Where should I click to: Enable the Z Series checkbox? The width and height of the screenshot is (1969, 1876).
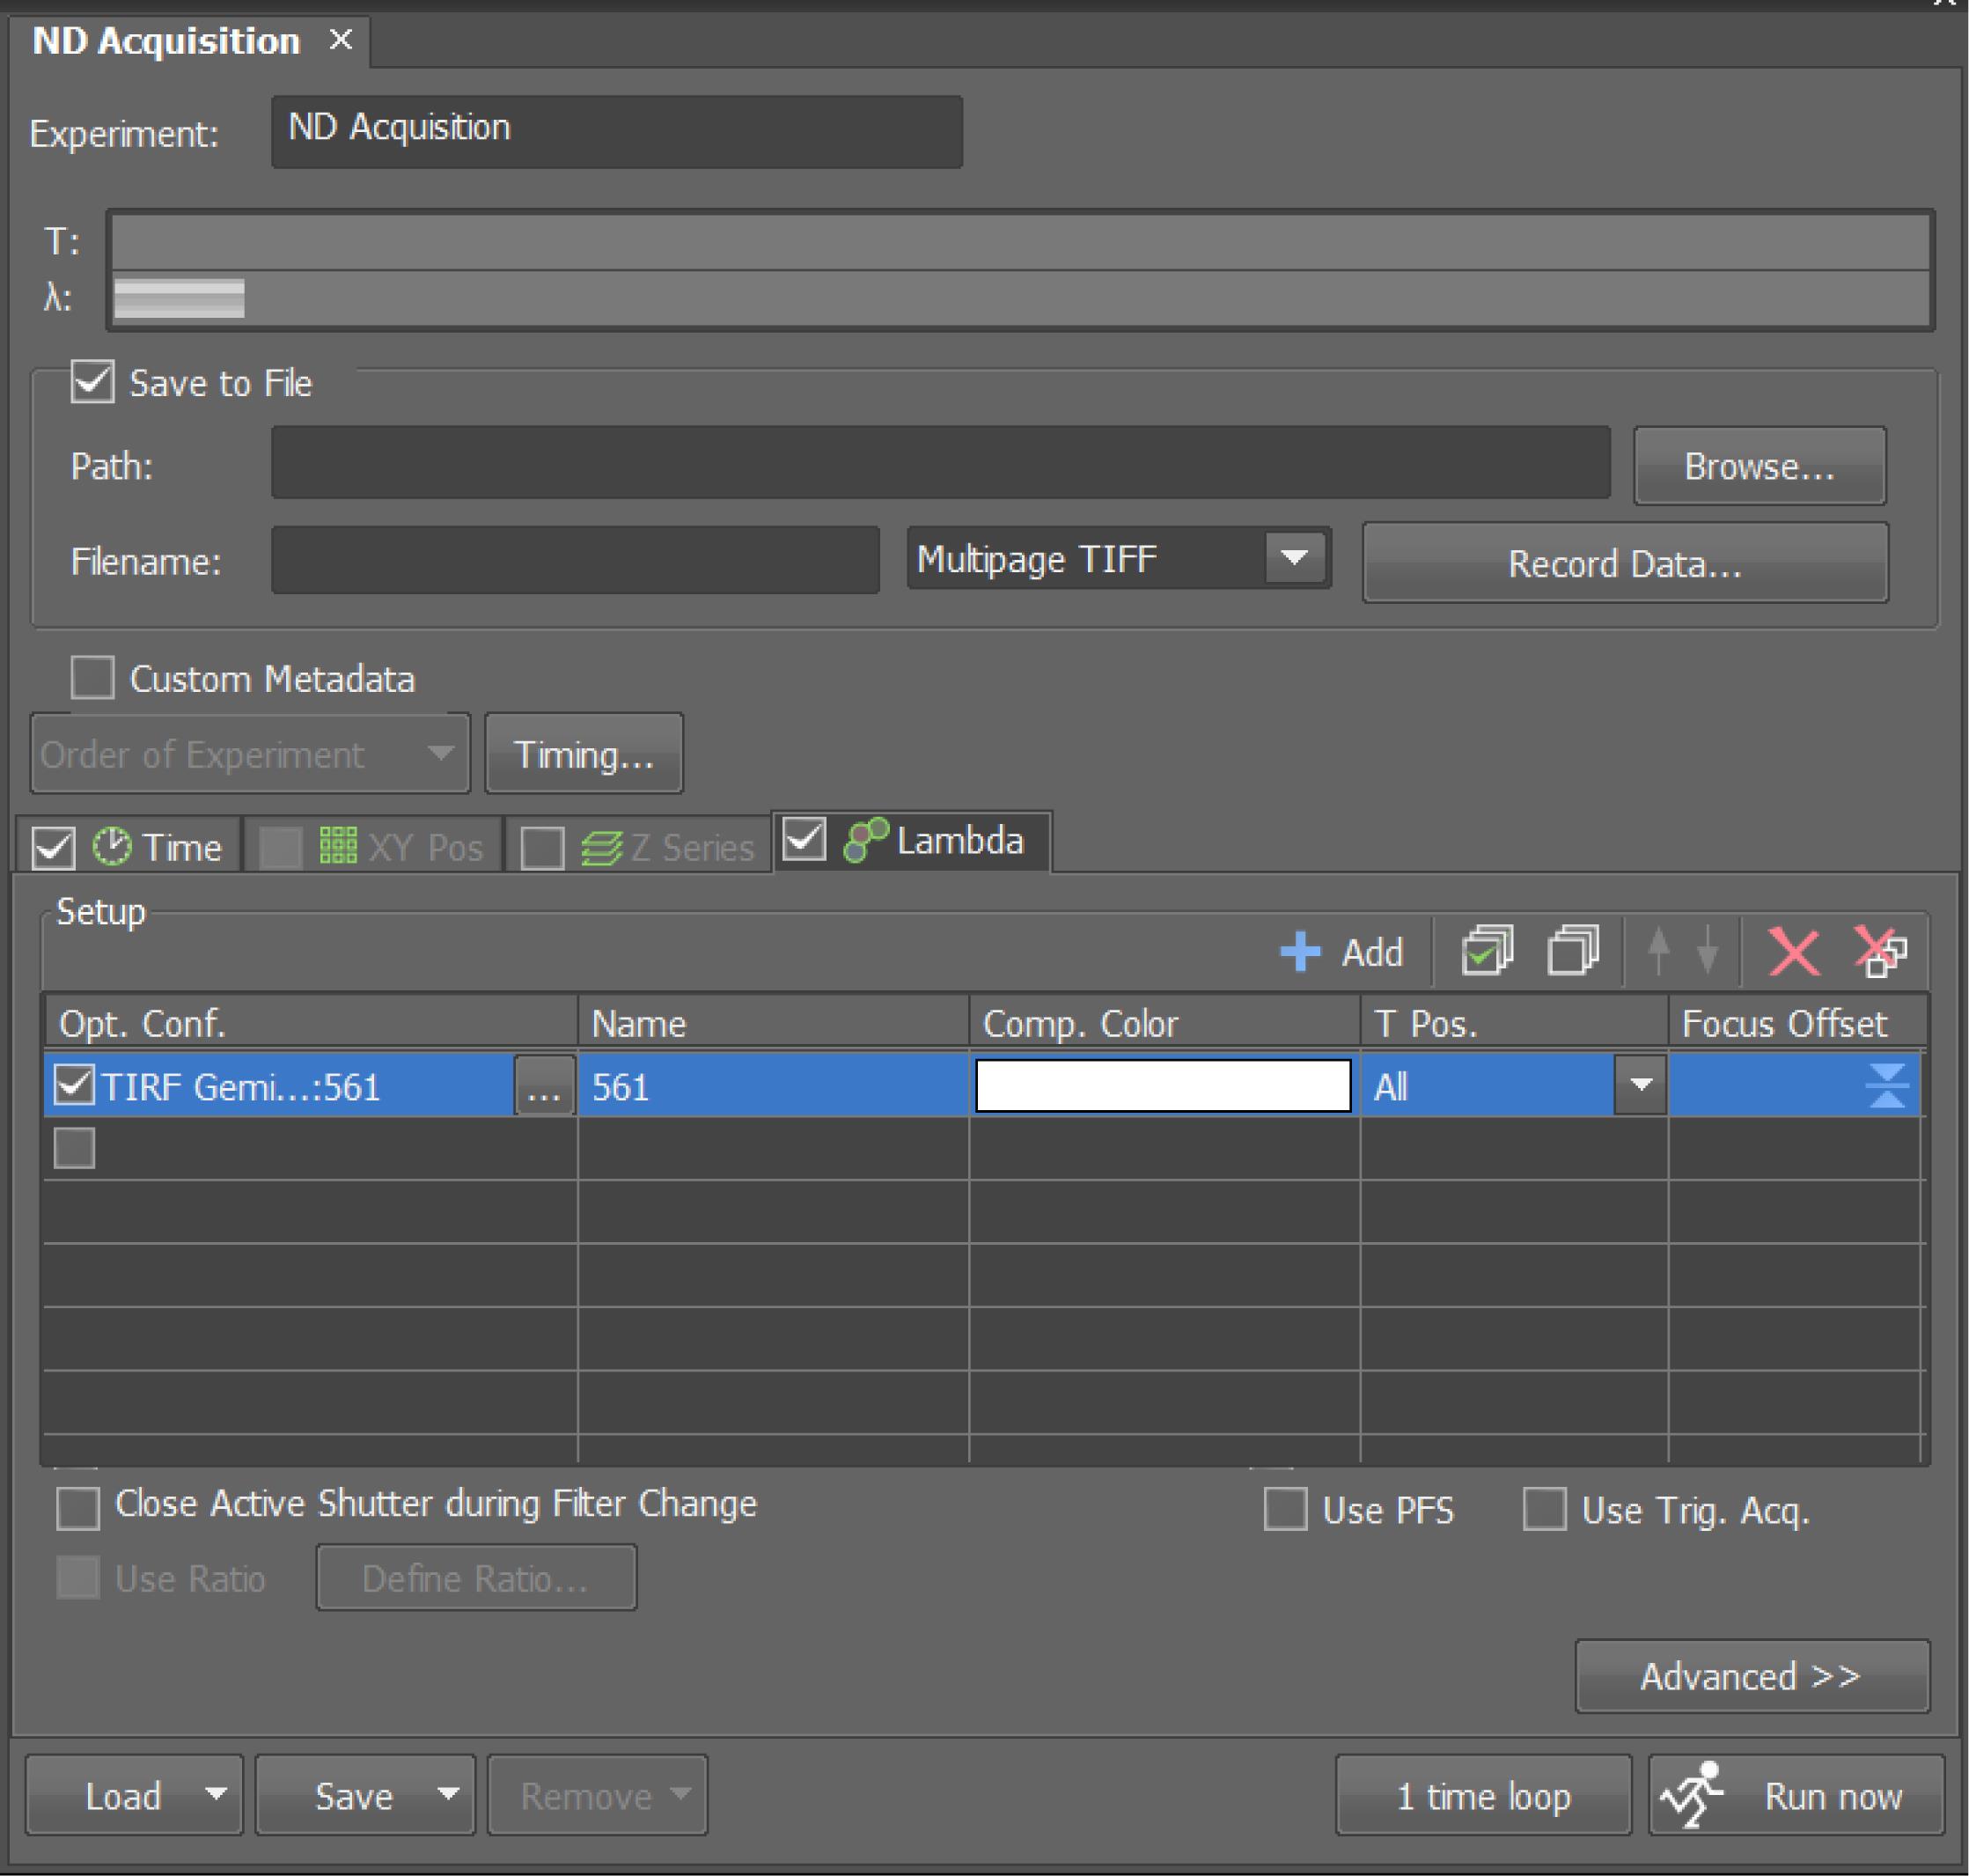542,848
